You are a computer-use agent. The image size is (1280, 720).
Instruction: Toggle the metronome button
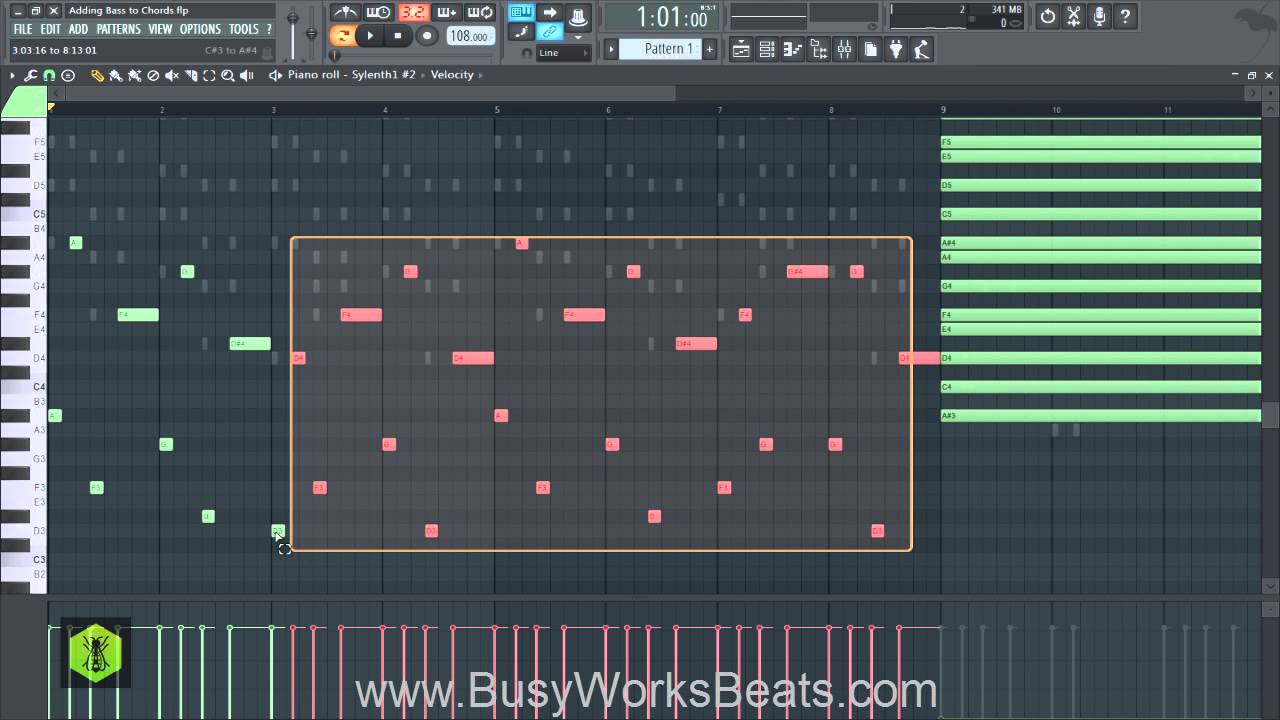[344, 13]
